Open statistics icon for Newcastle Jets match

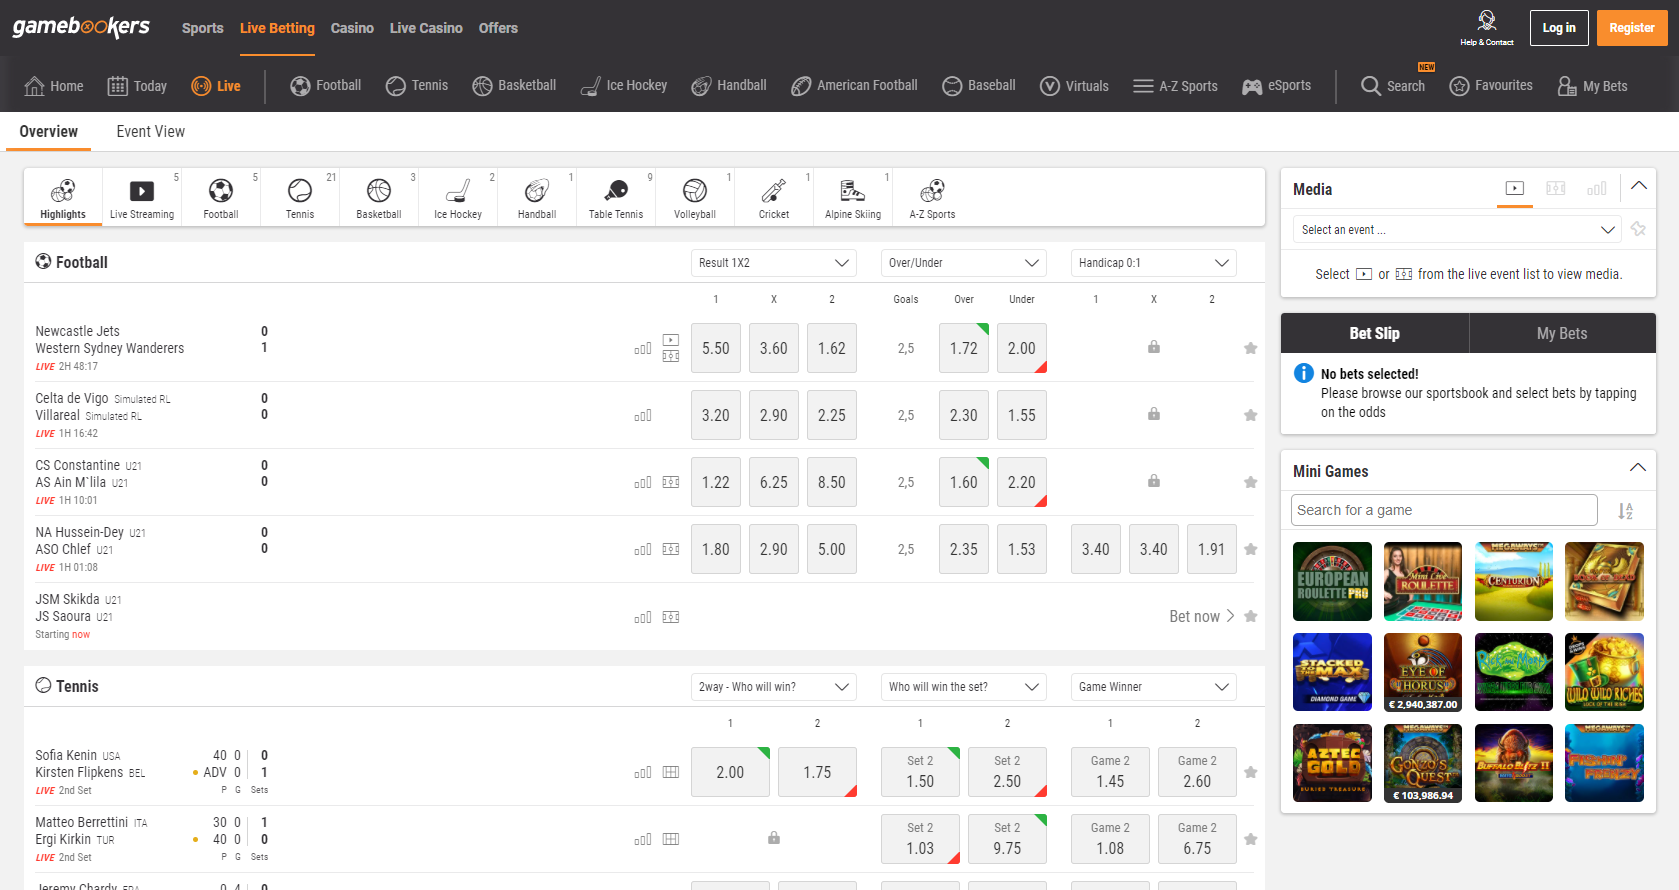pos(642,349)
